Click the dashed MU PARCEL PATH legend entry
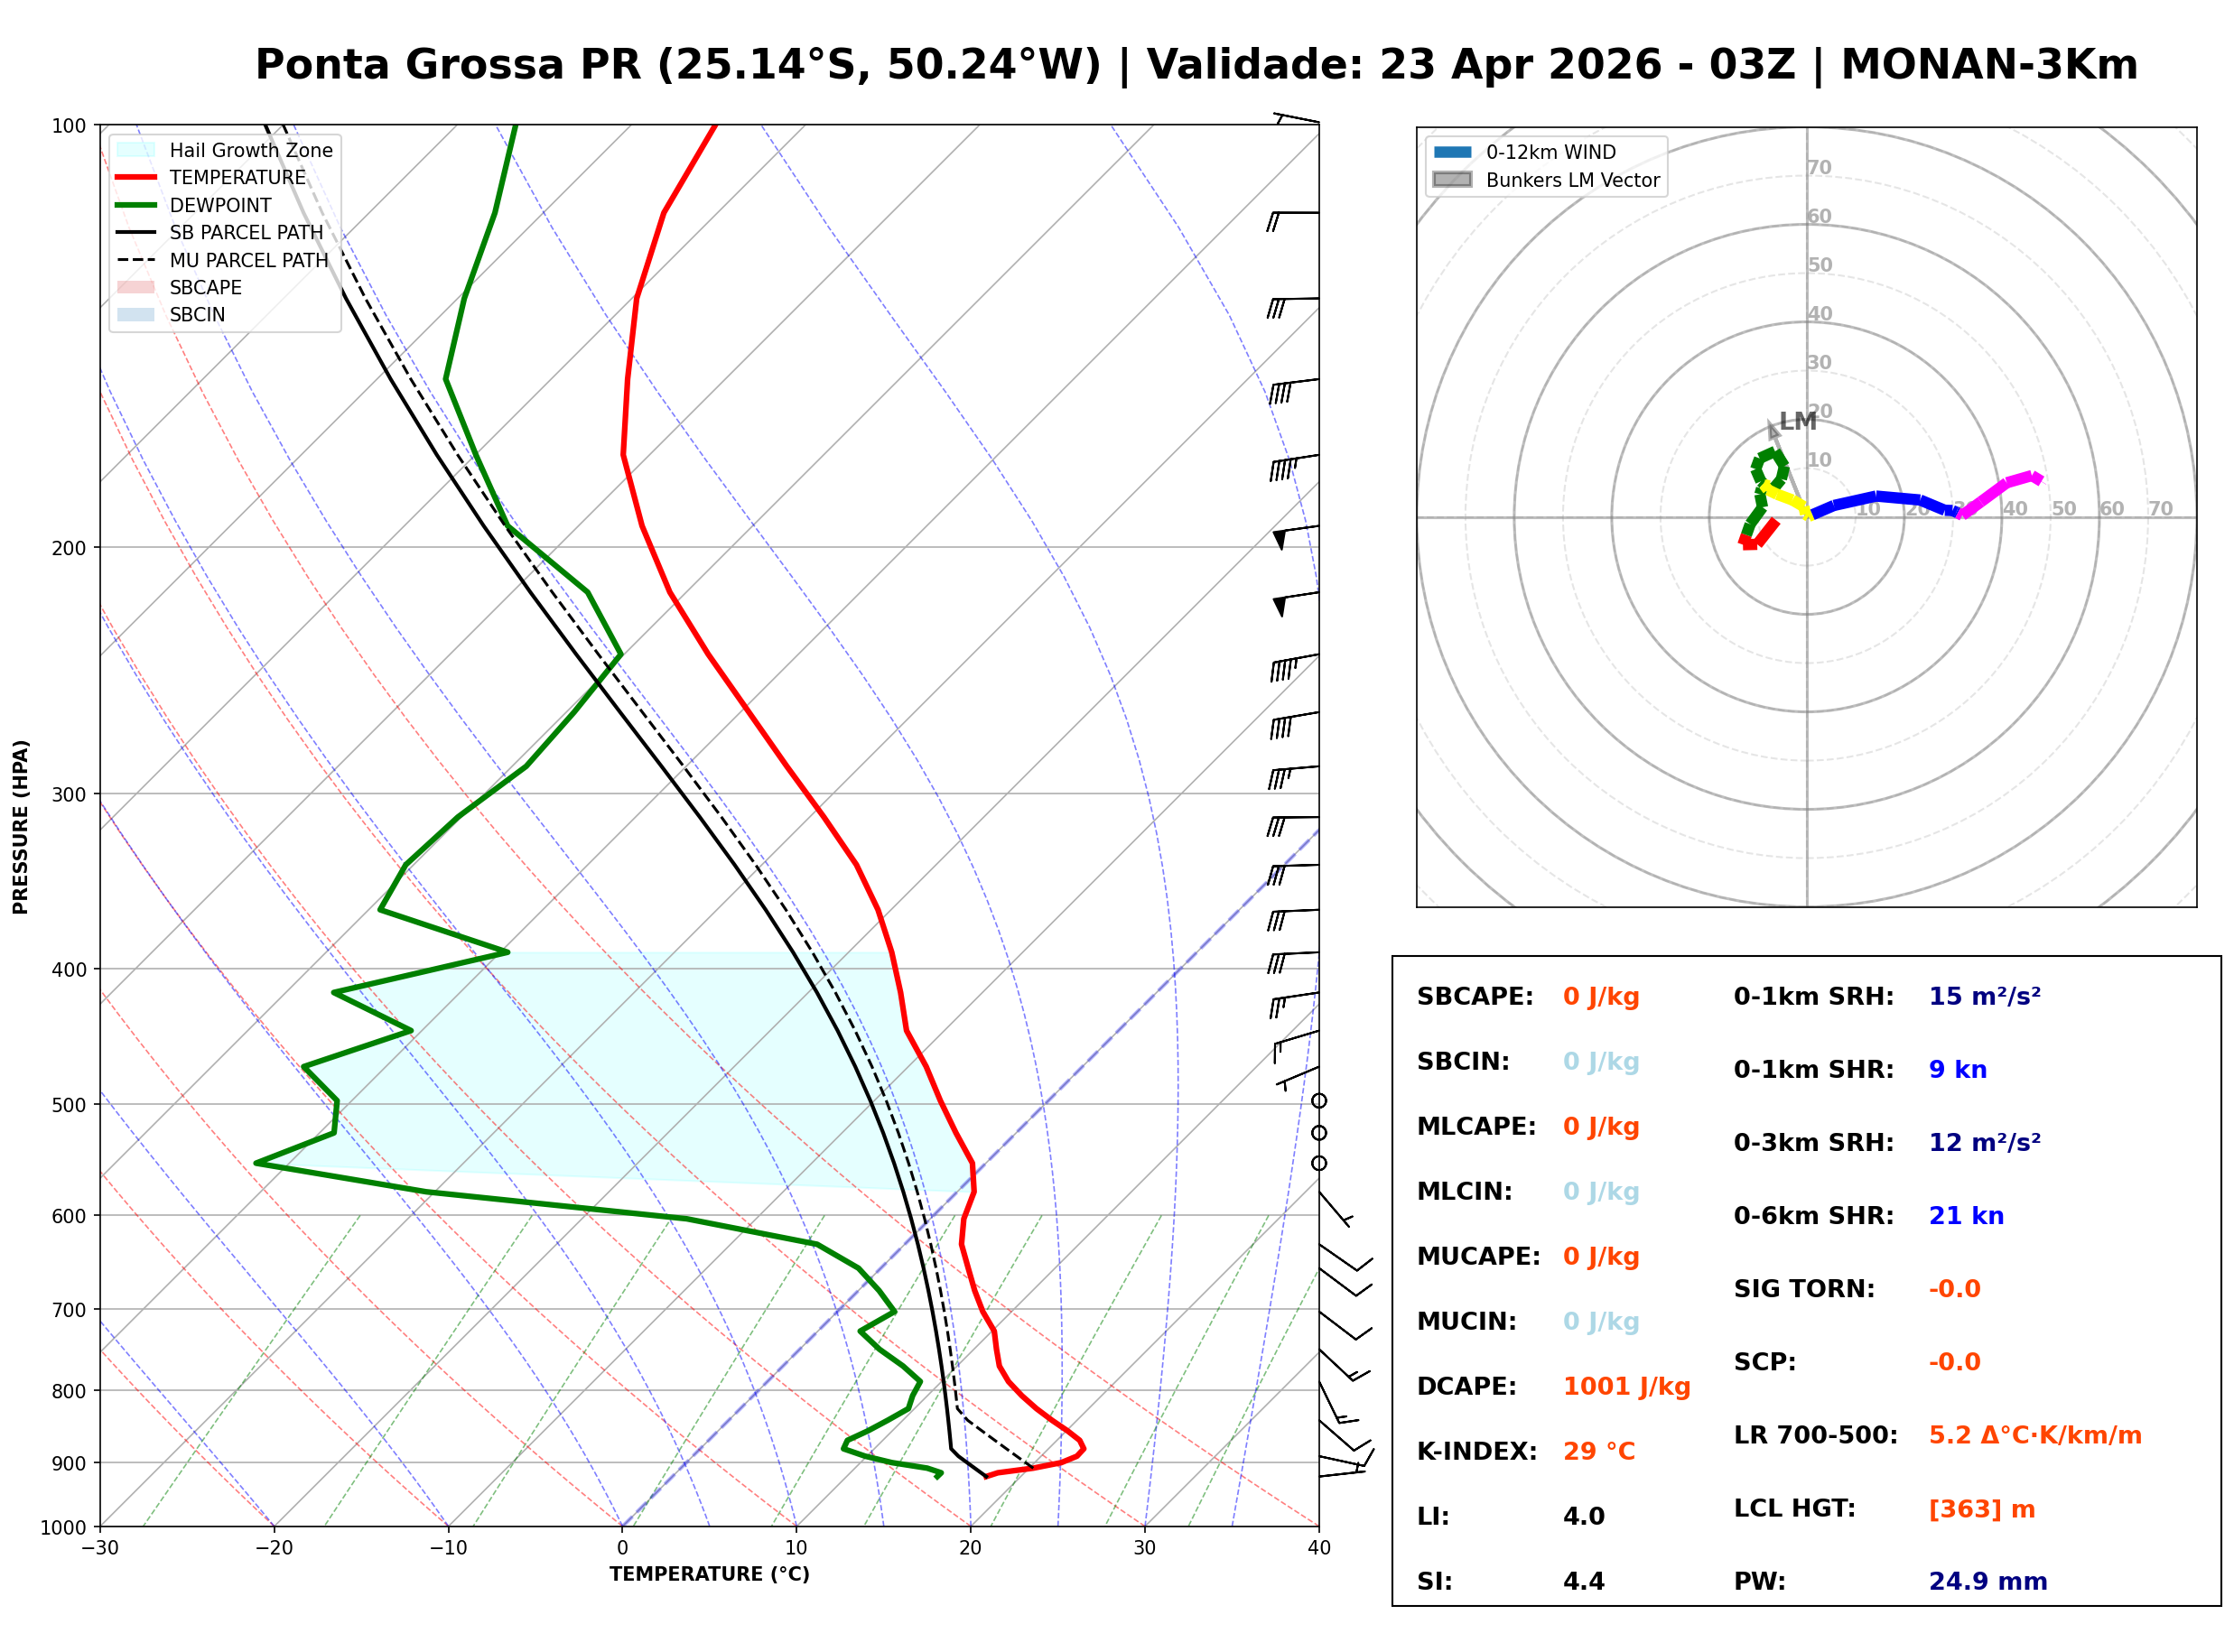This screenshot has height=1652, width=2234. [136, 260]
